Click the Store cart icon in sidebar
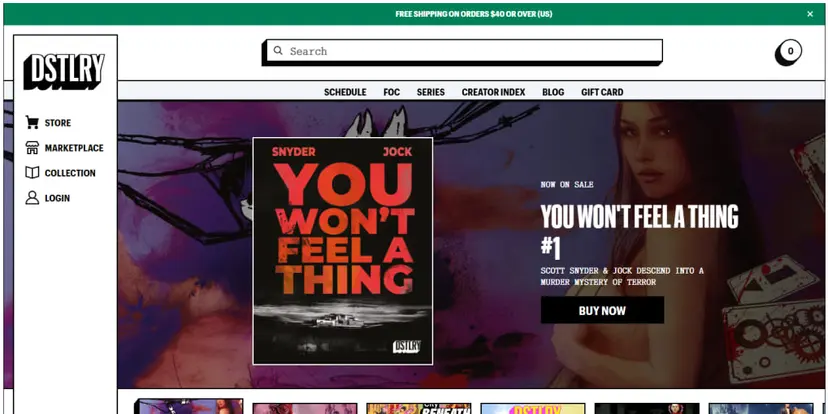This screenshot has height=414, width=828. pyautogui.click(x=32, y=123)
